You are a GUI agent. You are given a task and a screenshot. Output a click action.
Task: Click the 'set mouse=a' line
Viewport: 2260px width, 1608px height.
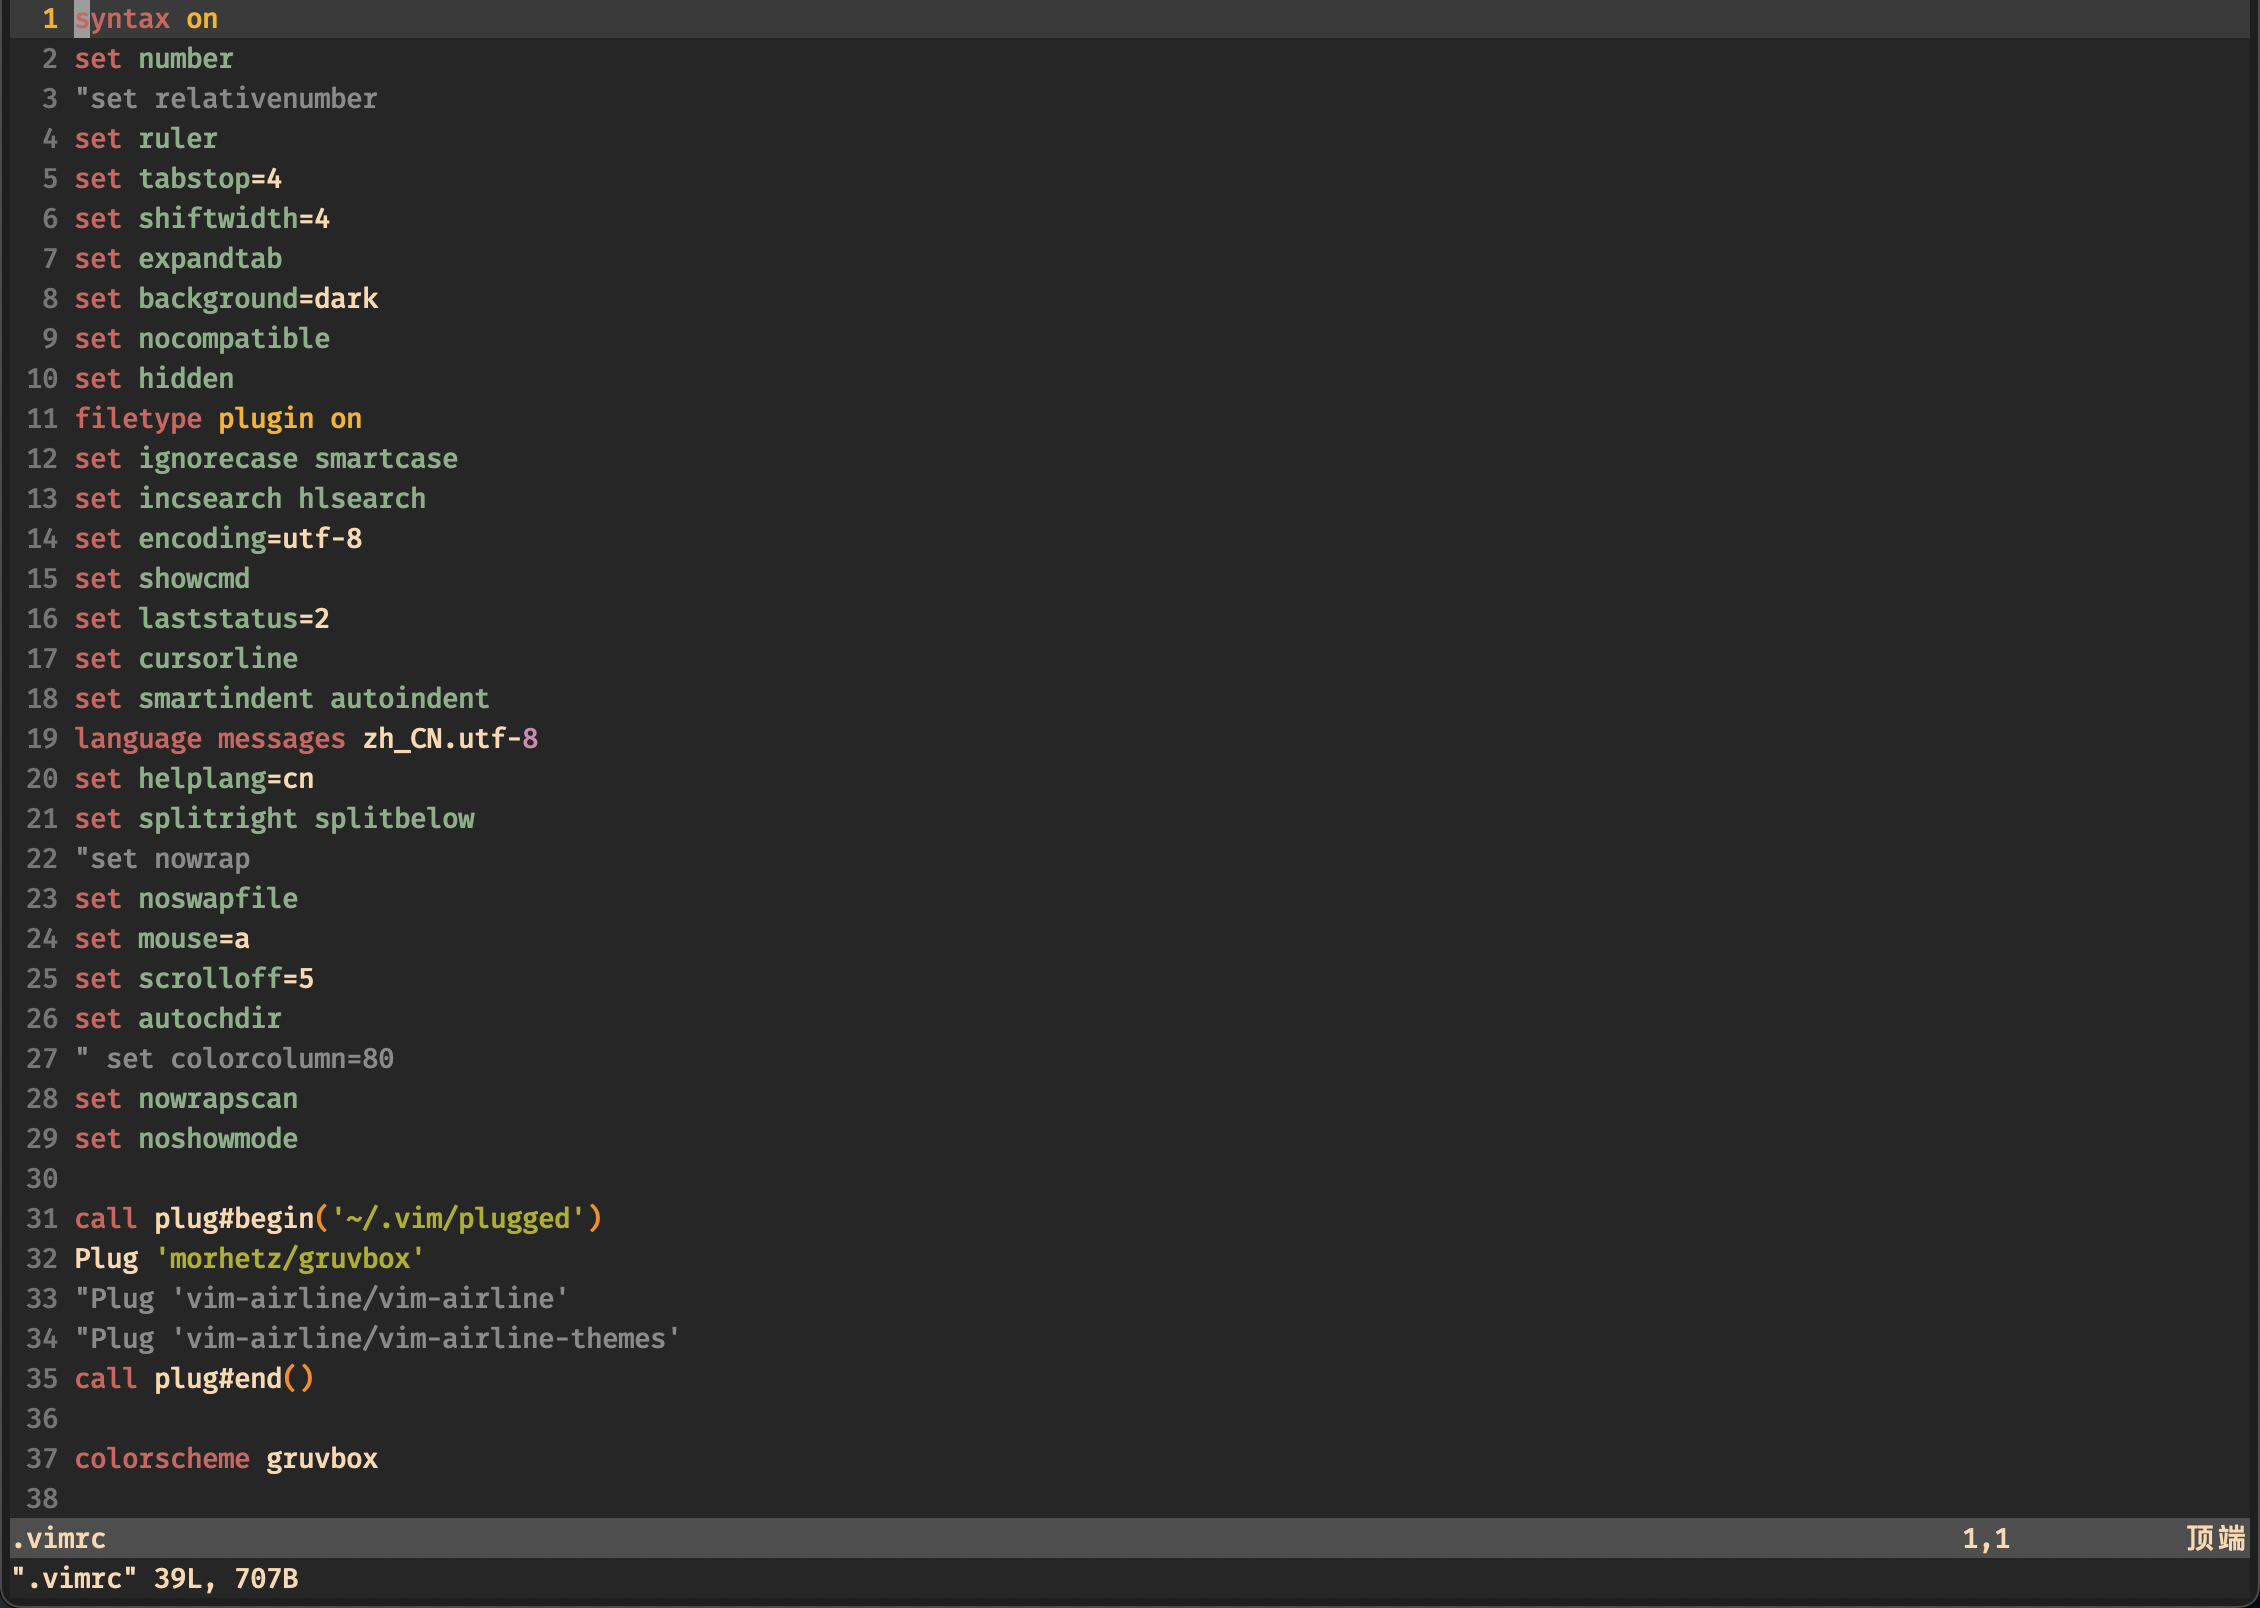[x=162, y=939]
